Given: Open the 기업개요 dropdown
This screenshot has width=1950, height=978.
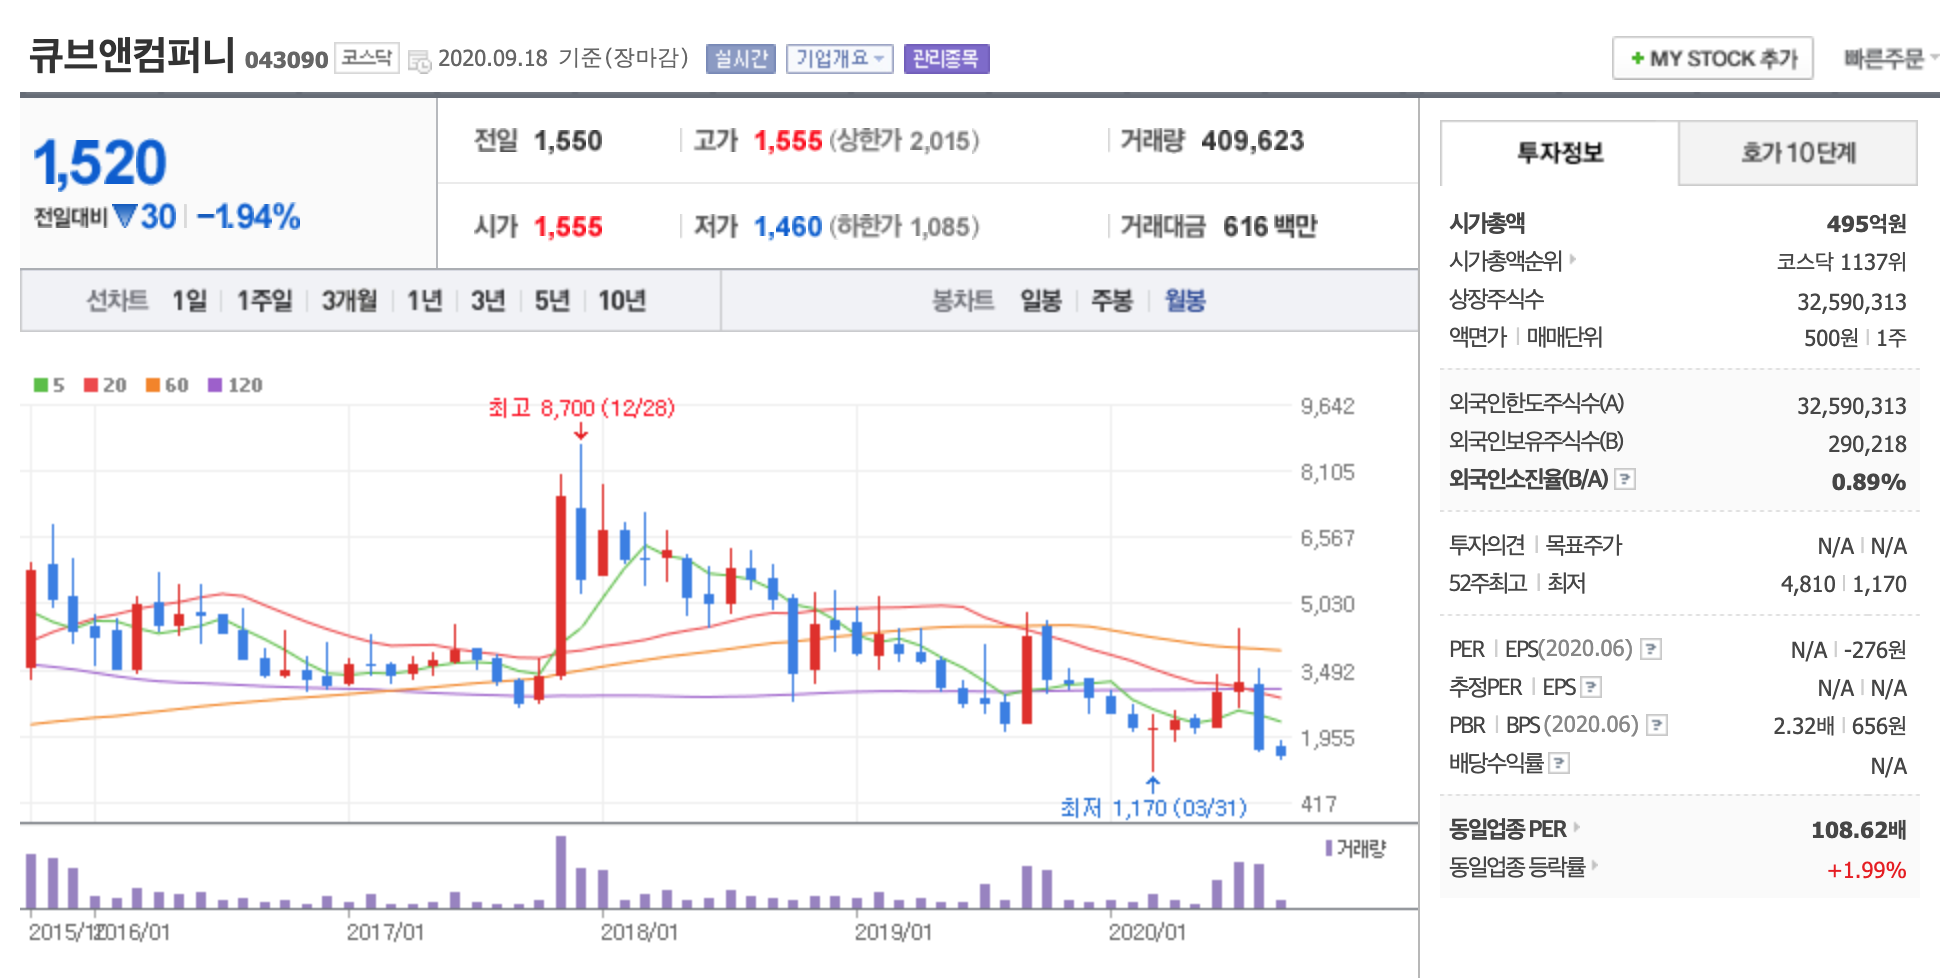Looking at the screenshot, I should tap(839, 59).
